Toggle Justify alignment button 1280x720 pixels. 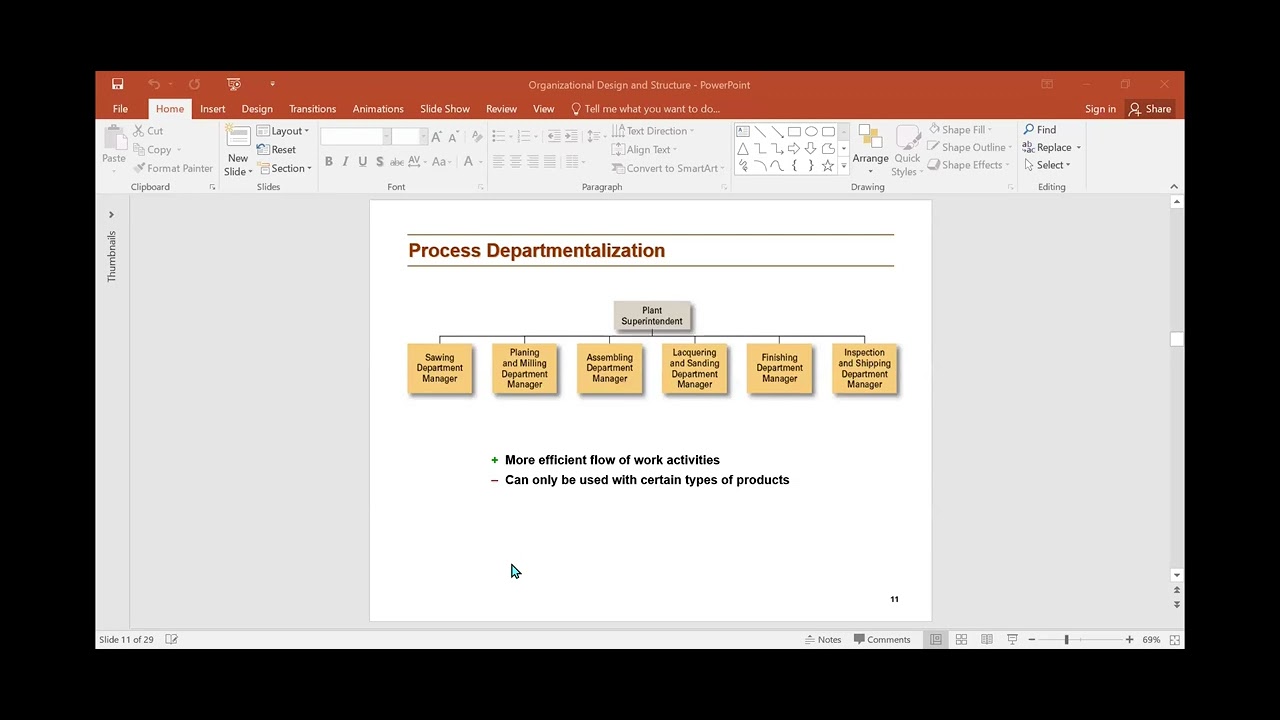pyautogui.click(x=550, y=162)
